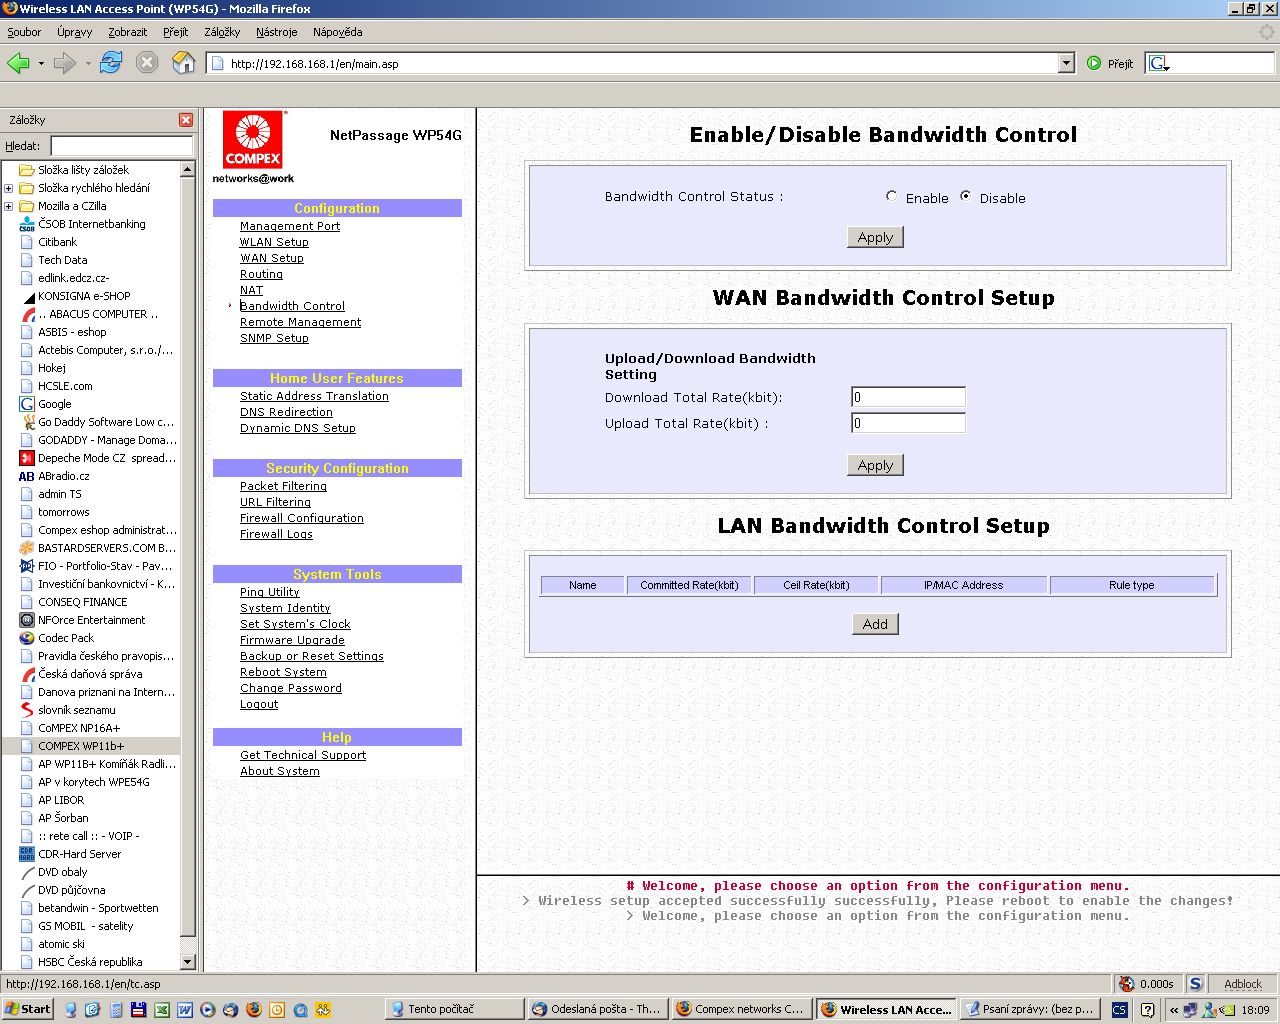Open the Záložky menu
The height and width of the screenshot is (1024, 1280).
(x=221, y=32)
